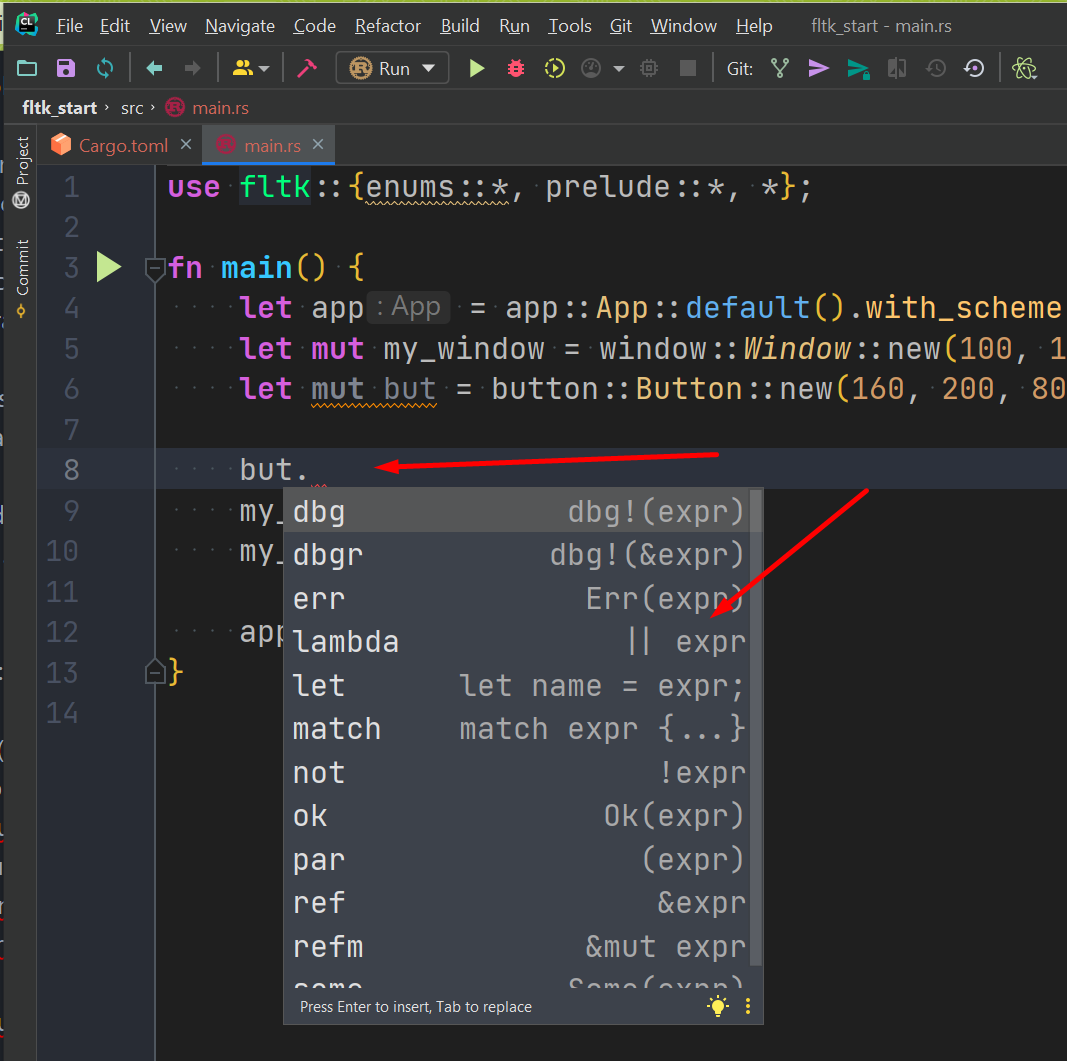The height and width of the screenshot is (1061, 1067).
Task: Navigate back using the left arrow icon
Action: point(152,68)
